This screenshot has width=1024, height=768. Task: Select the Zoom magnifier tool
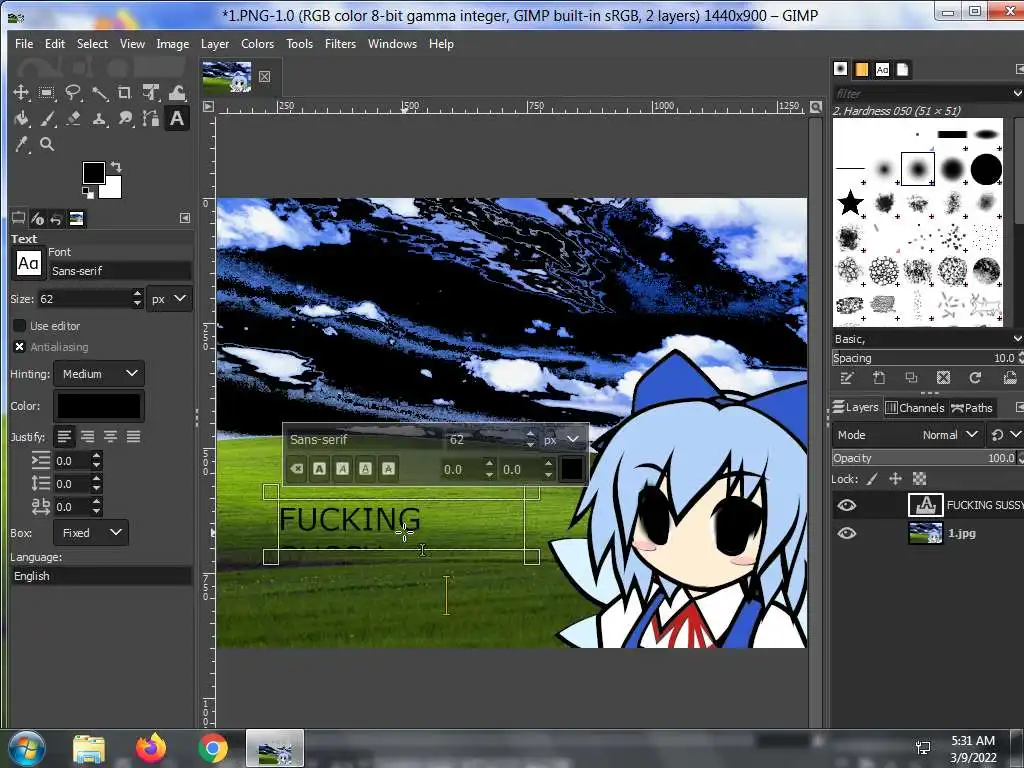tap(46, 144)
